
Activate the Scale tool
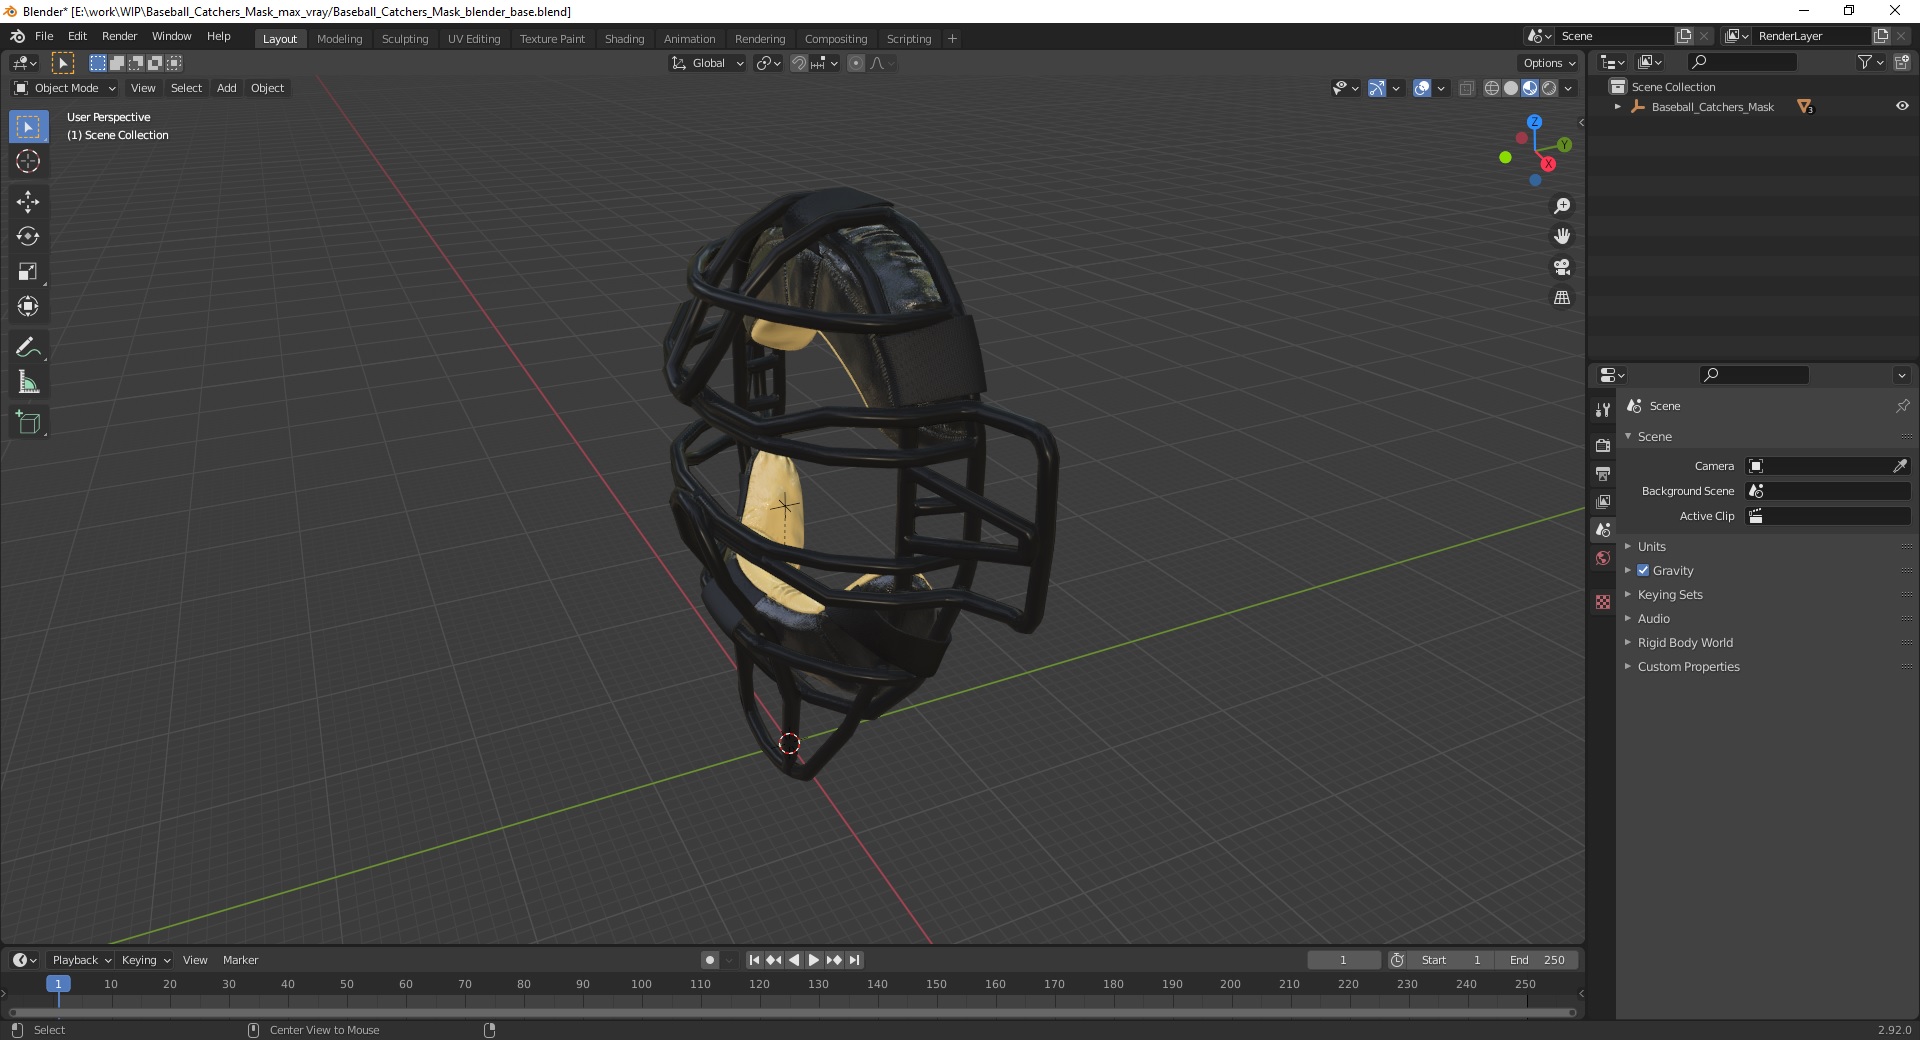(x=28, y=272)
